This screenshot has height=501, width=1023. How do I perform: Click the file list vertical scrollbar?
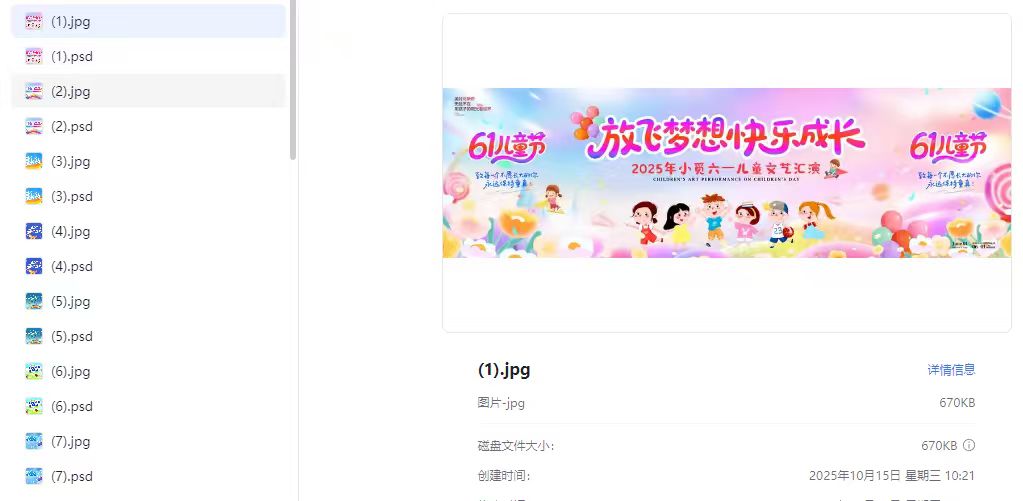pyautogui.click(x=293, y=78)
